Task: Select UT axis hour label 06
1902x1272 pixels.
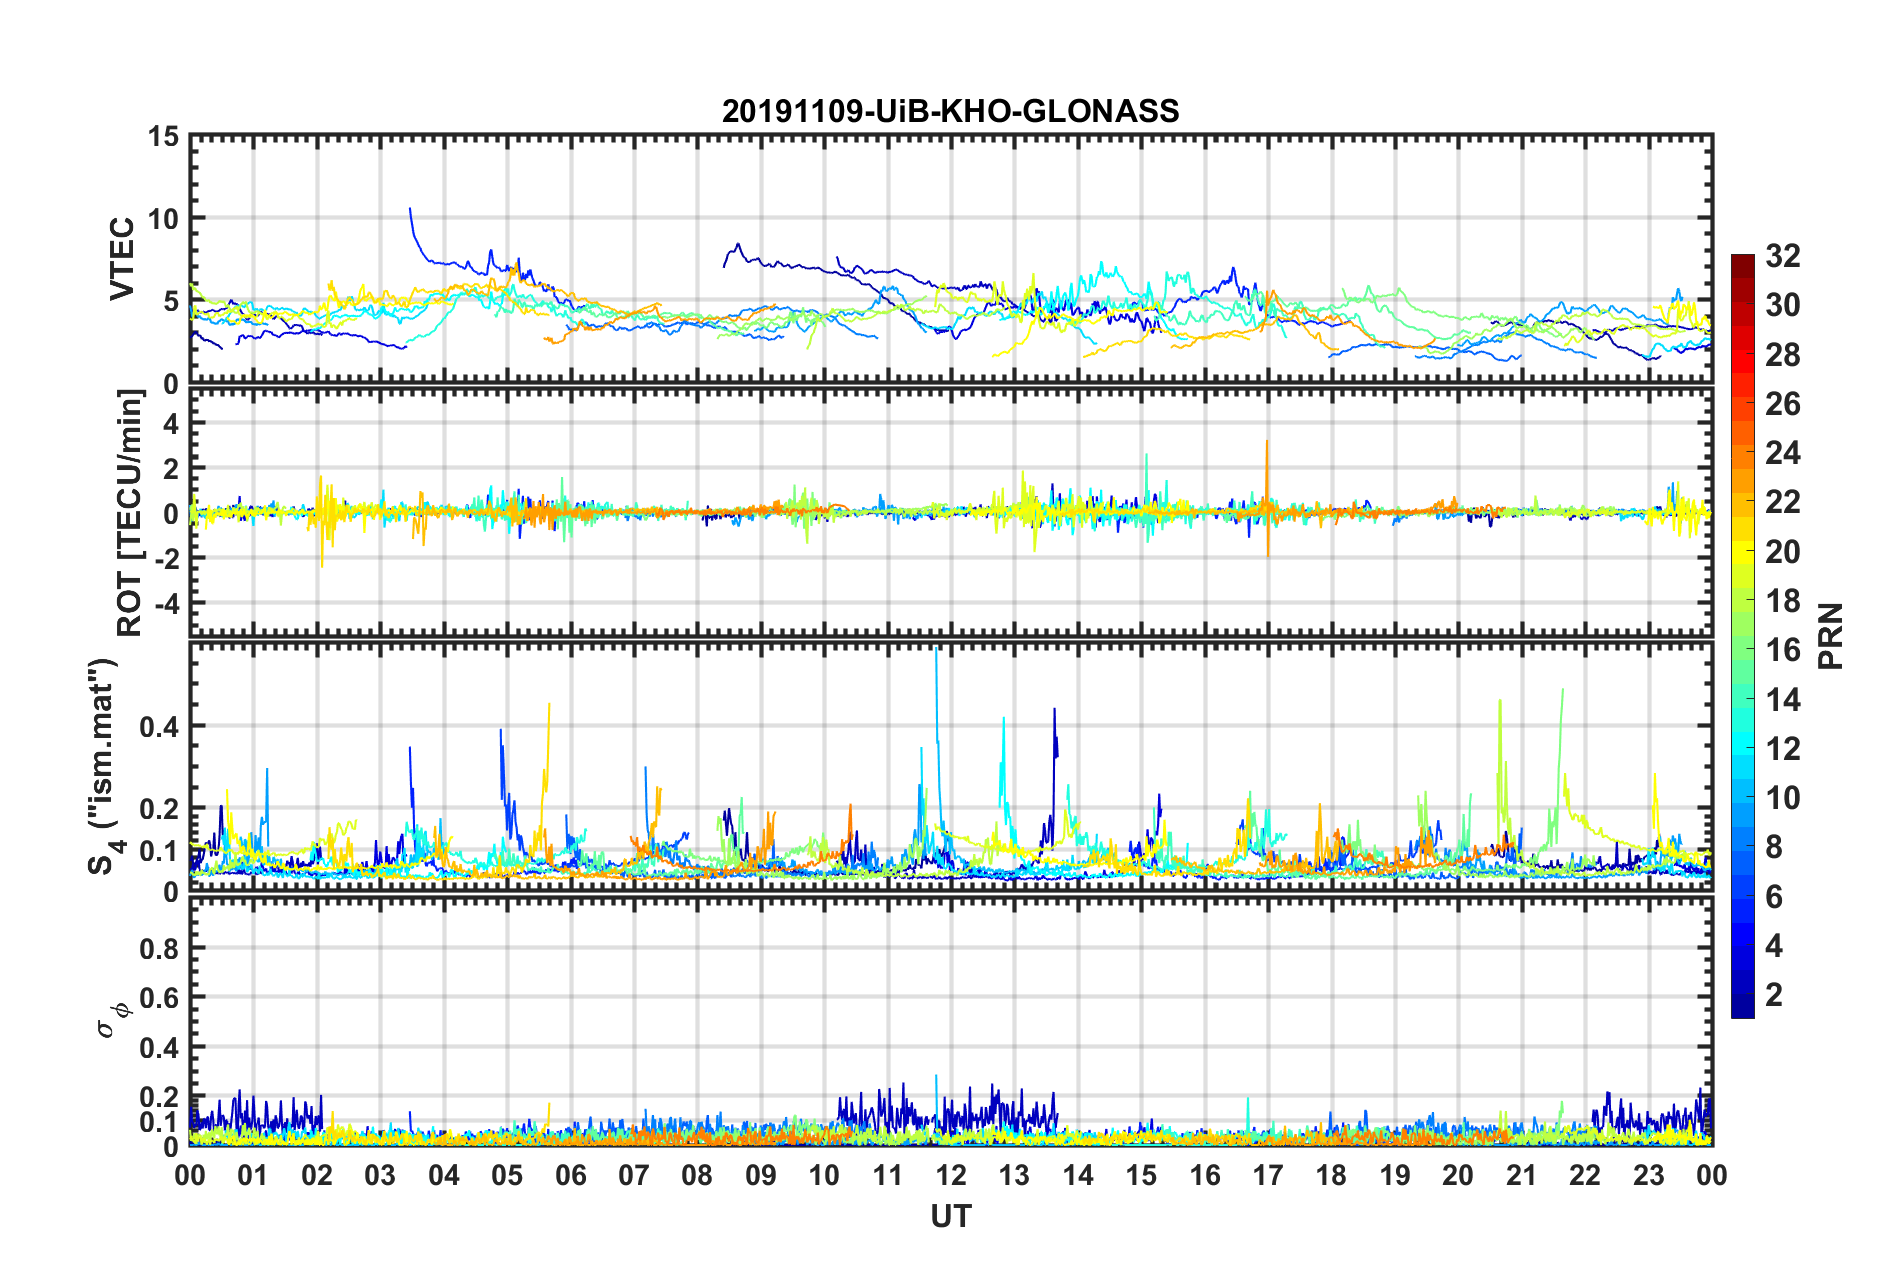Action: [570, 1175]
